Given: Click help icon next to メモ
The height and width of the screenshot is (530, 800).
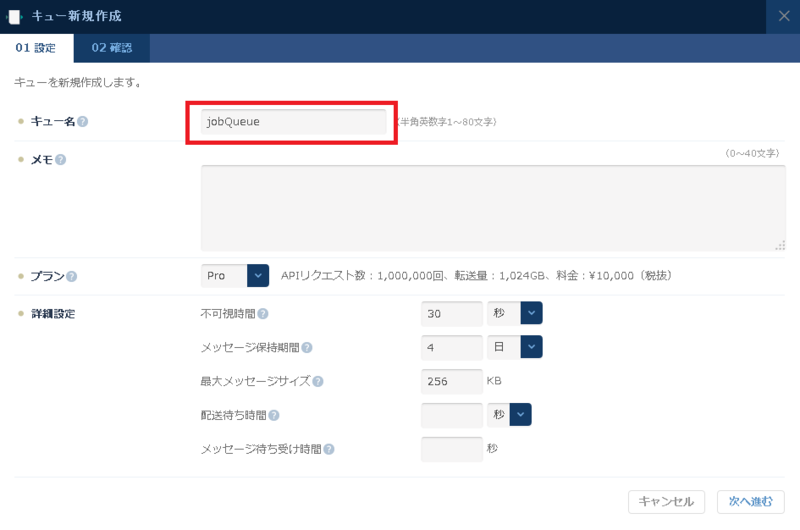Looking at the screenshot, I should tap(61, 160).
